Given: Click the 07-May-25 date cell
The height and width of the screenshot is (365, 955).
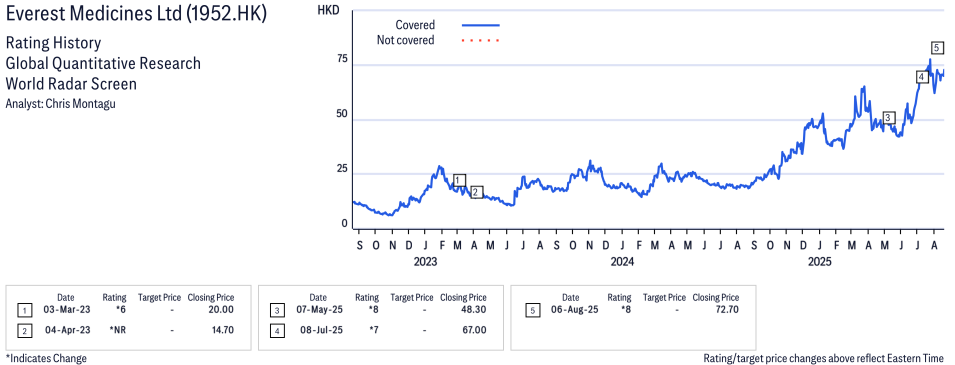Looking at the screenshot, I should coord(319,310).
